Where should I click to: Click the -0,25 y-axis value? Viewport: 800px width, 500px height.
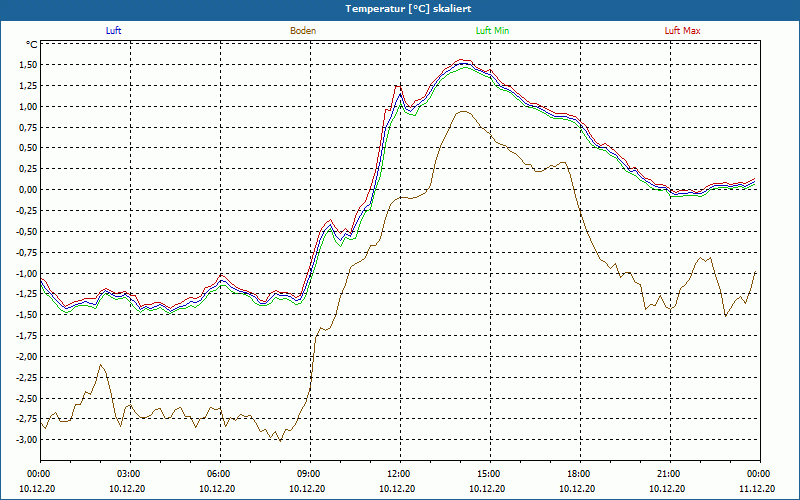pyautogui.click(x=27, y=211)
